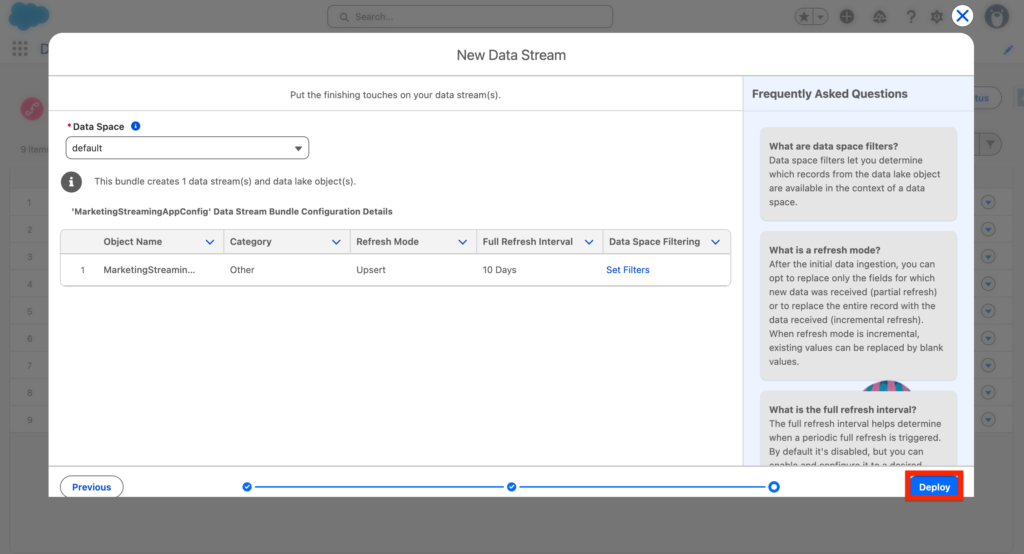Open the Setup gear icon
Viewport: 1024px width, 554px height.
pyautogui.click(x=937, y=17)
